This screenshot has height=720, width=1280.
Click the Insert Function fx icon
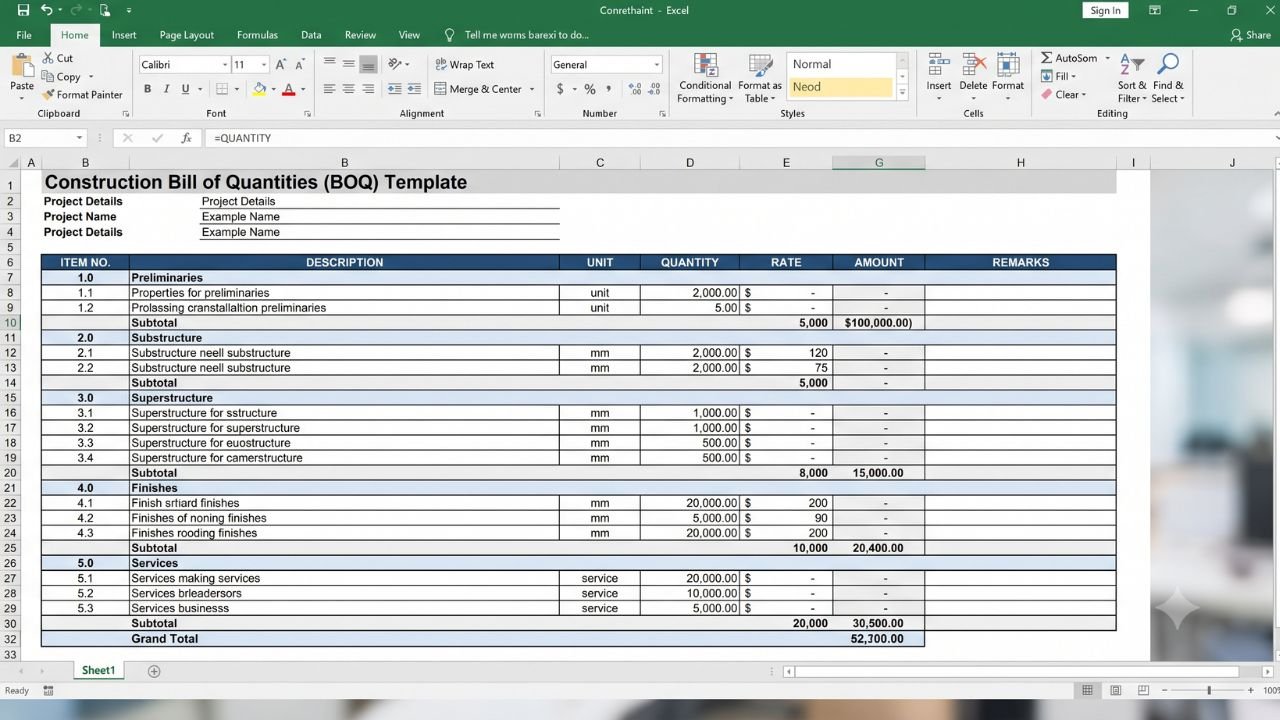pyautogui.click(x=186, y=138)
